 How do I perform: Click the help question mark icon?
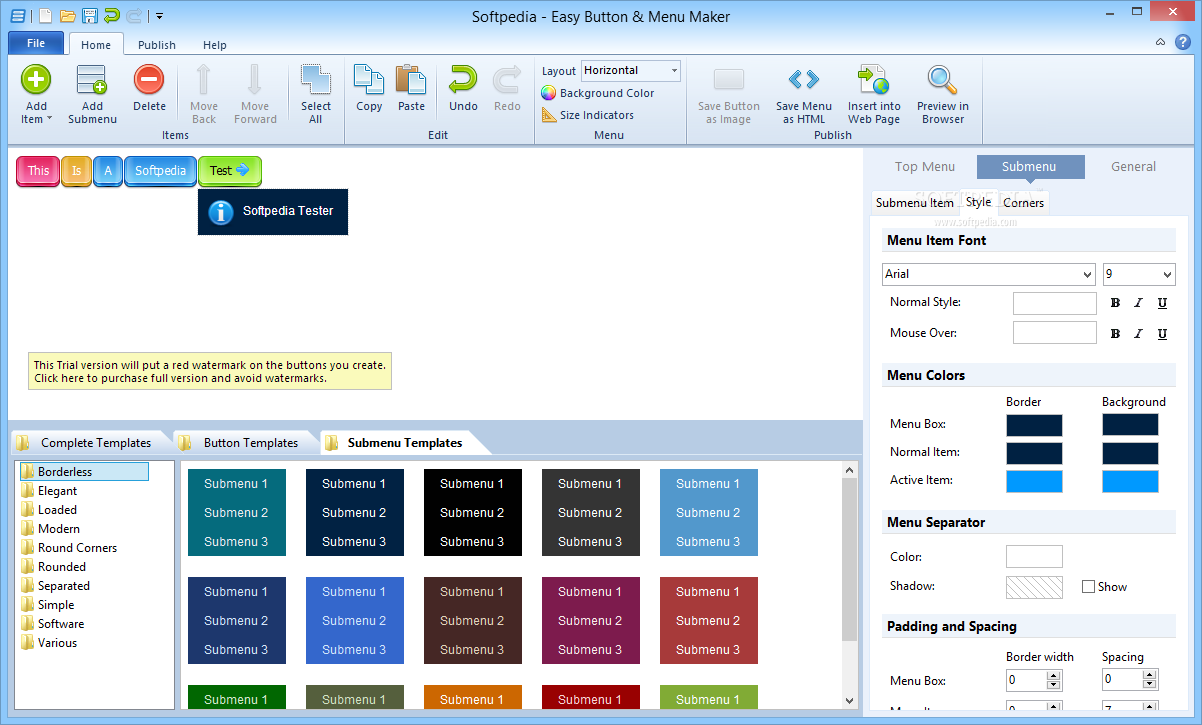click(1183, 42)
